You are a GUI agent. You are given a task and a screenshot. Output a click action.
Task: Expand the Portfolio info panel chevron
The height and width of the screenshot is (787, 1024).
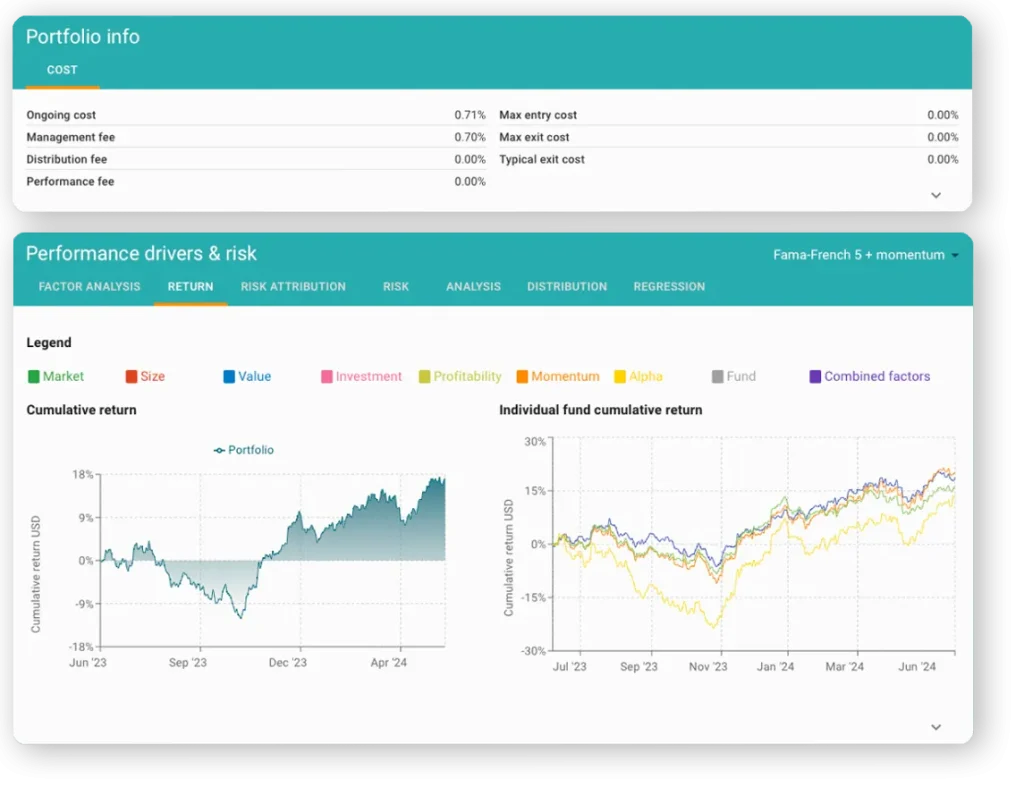[x=936, y=195]
